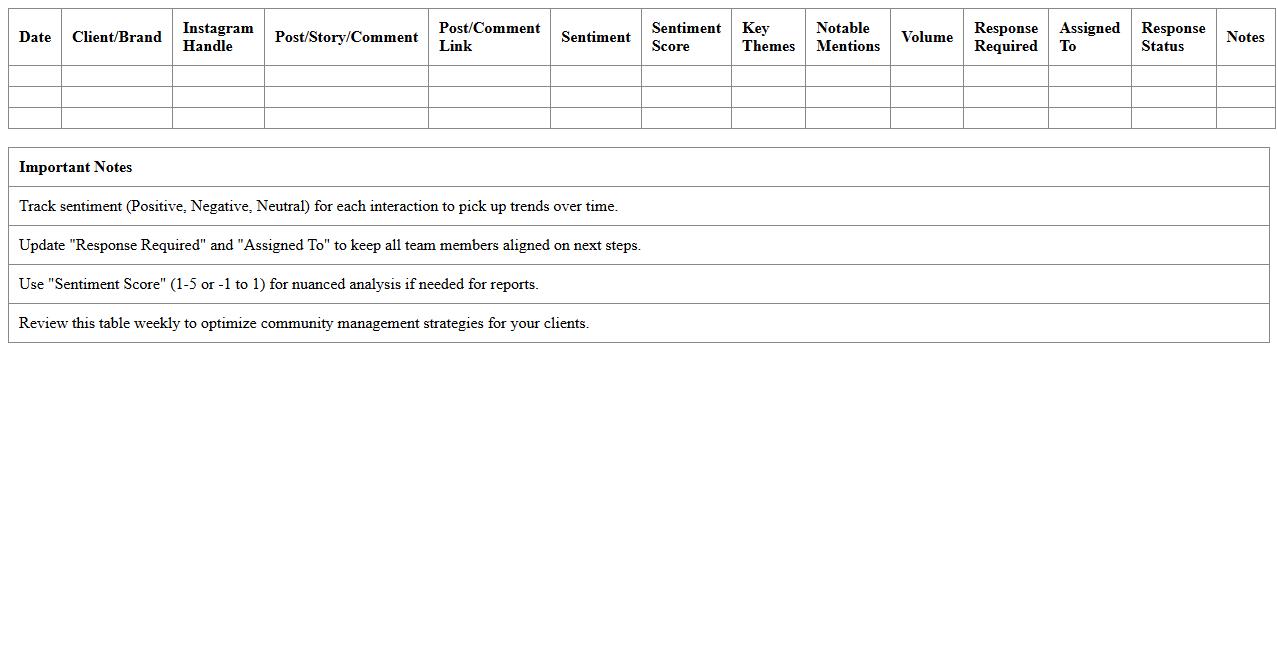The height and width of the screenshot is (650, 1278).
Task: Click the note on Sentiment Score ranges
Action: click(278, 284)
